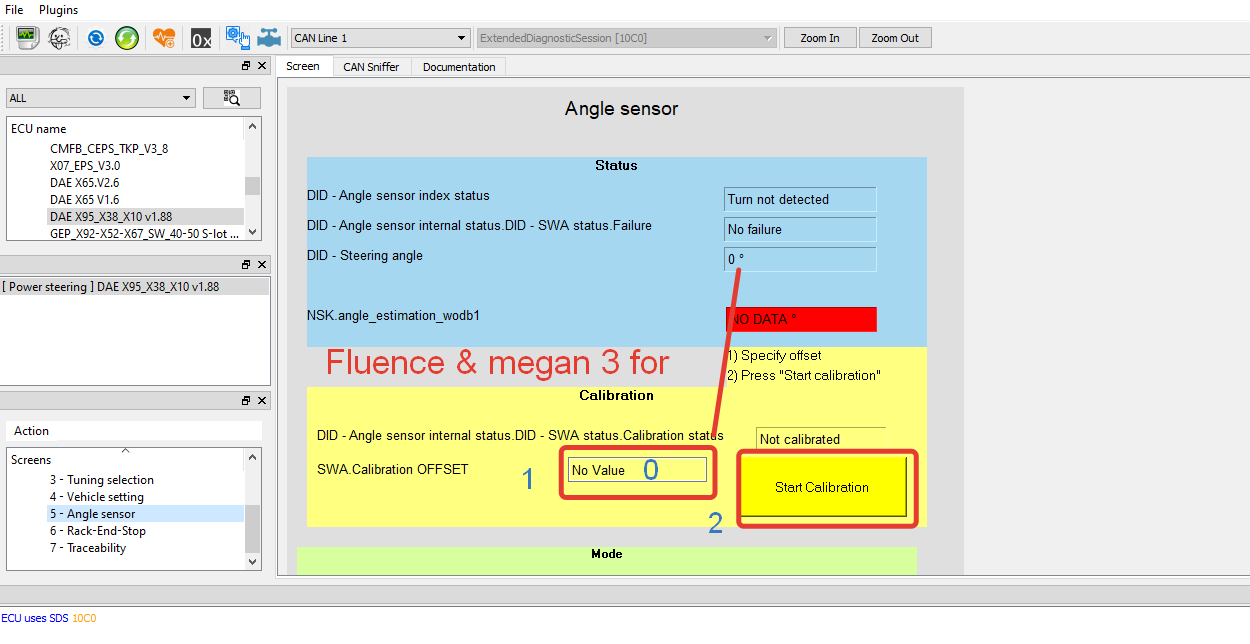The width and height of the screenshot is (1250, 644).
Task: Click the ECU search icon above the list
Action: click(231, 97)
